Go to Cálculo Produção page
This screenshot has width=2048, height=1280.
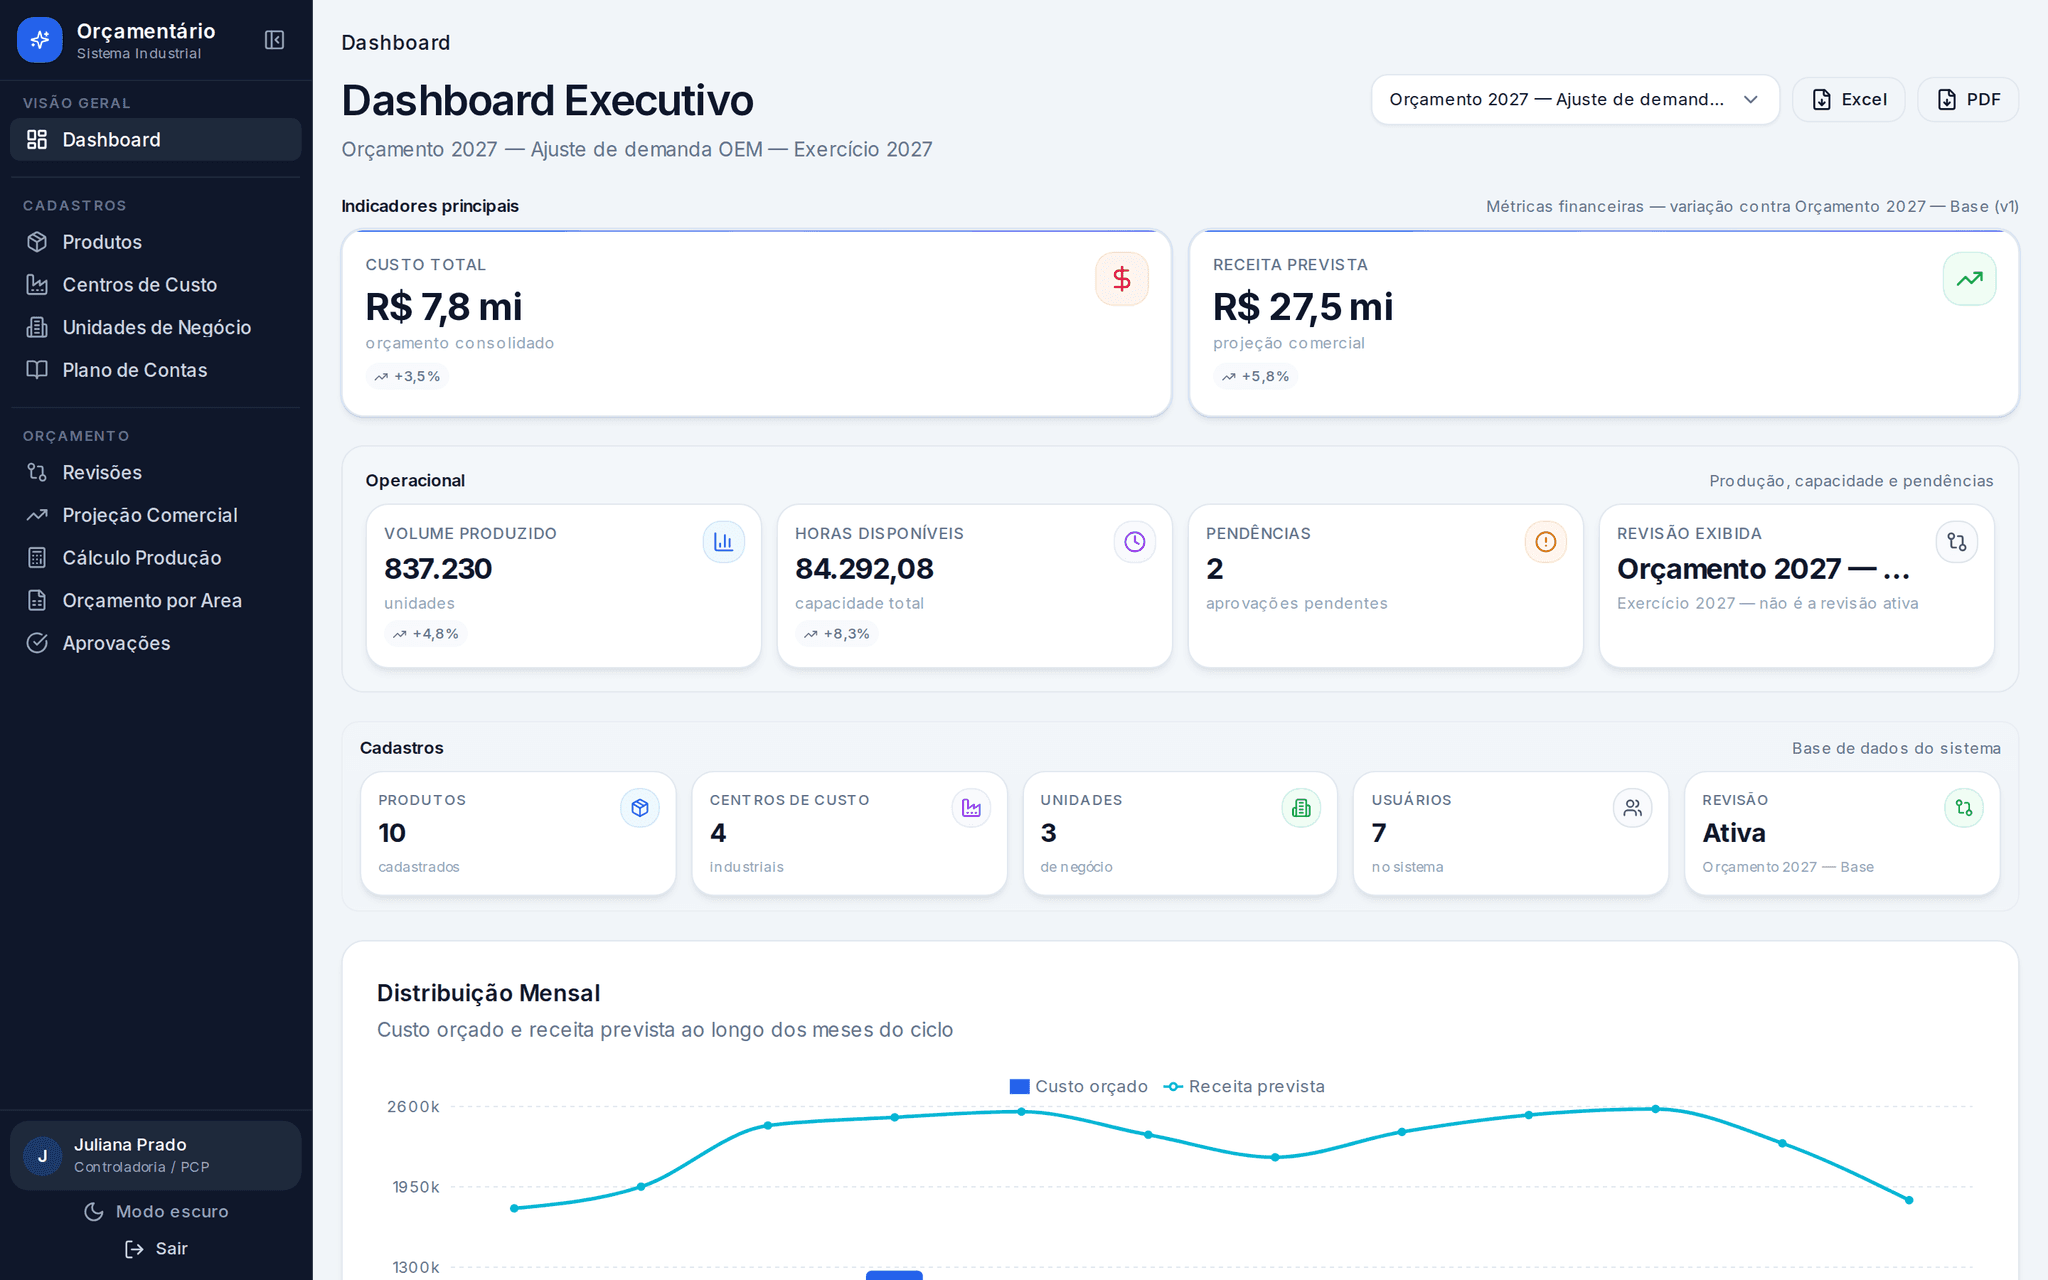tap(155, 558)
